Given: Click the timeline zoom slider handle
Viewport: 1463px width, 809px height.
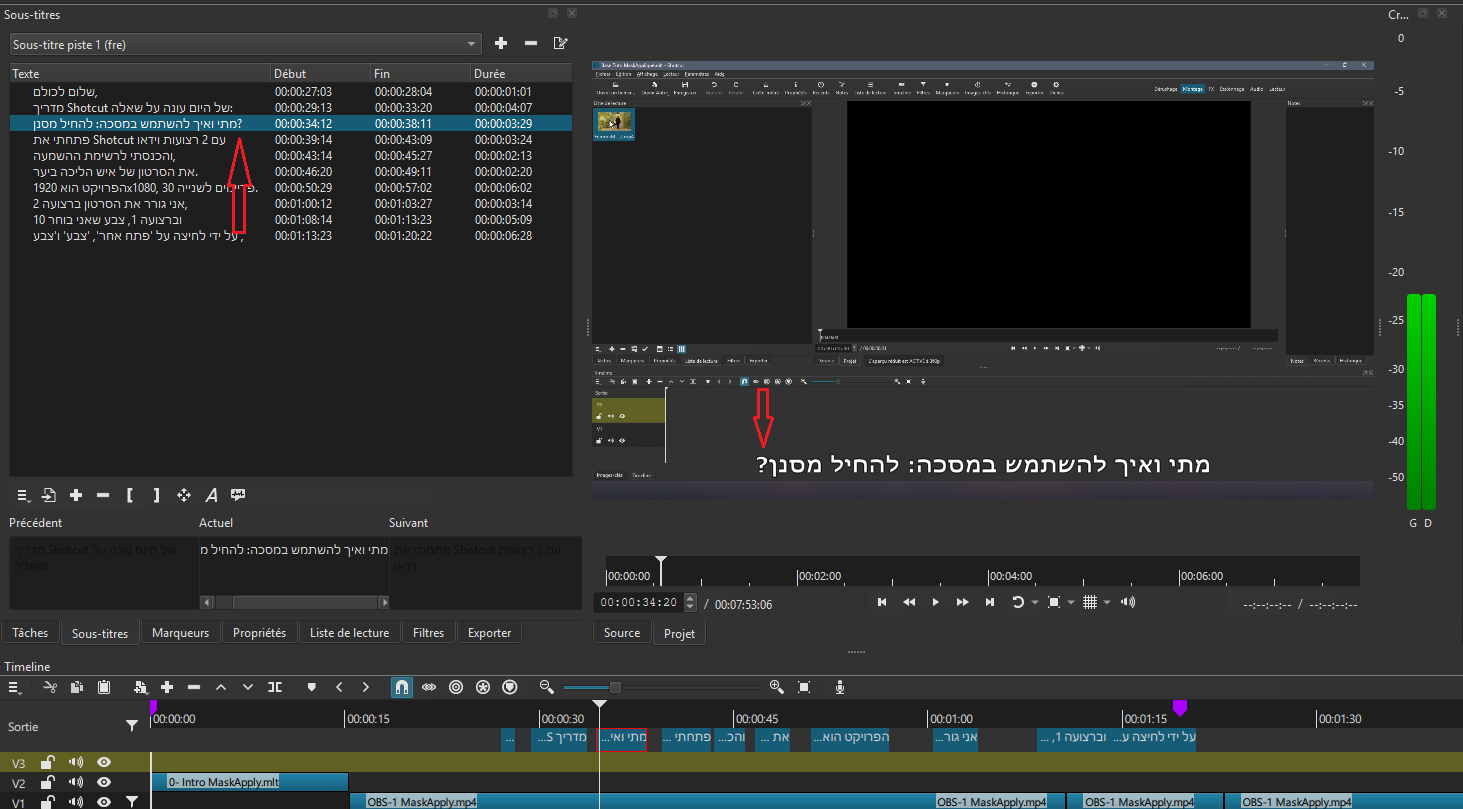Looking at the screenshot, I should click(x=615, y=687).
